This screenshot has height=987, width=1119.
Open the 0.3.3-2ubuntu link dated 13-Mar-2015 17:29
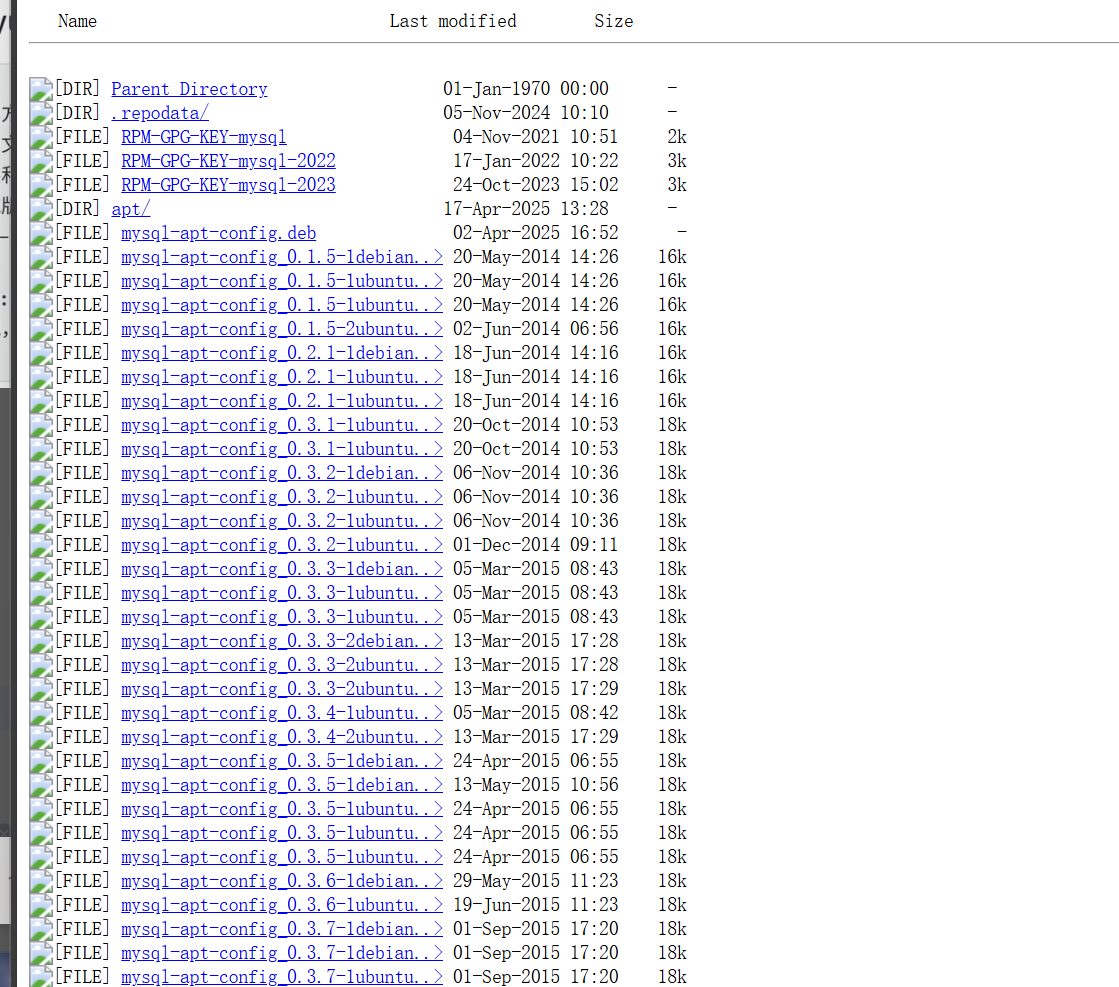coord(282,689)
